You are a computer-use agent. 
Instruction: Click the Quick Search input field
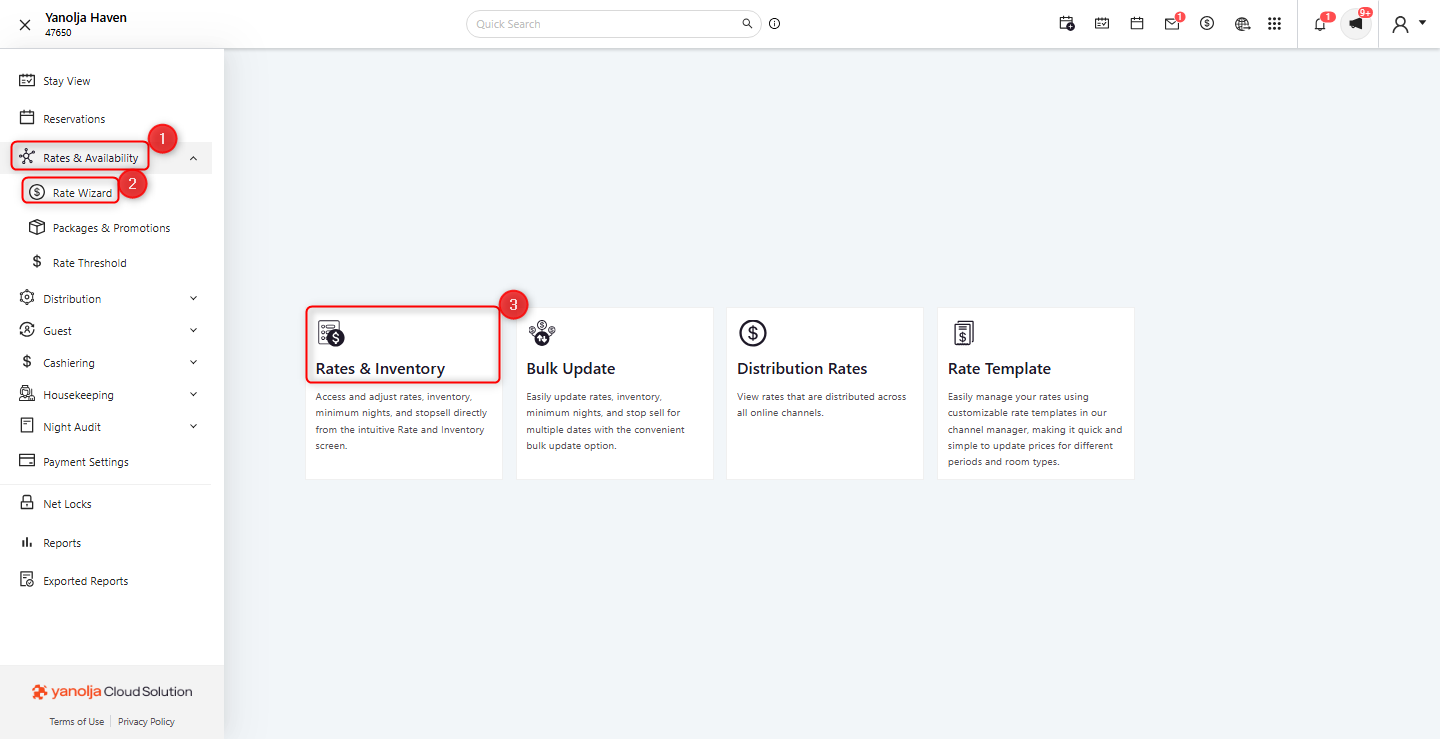click(613, 24)
